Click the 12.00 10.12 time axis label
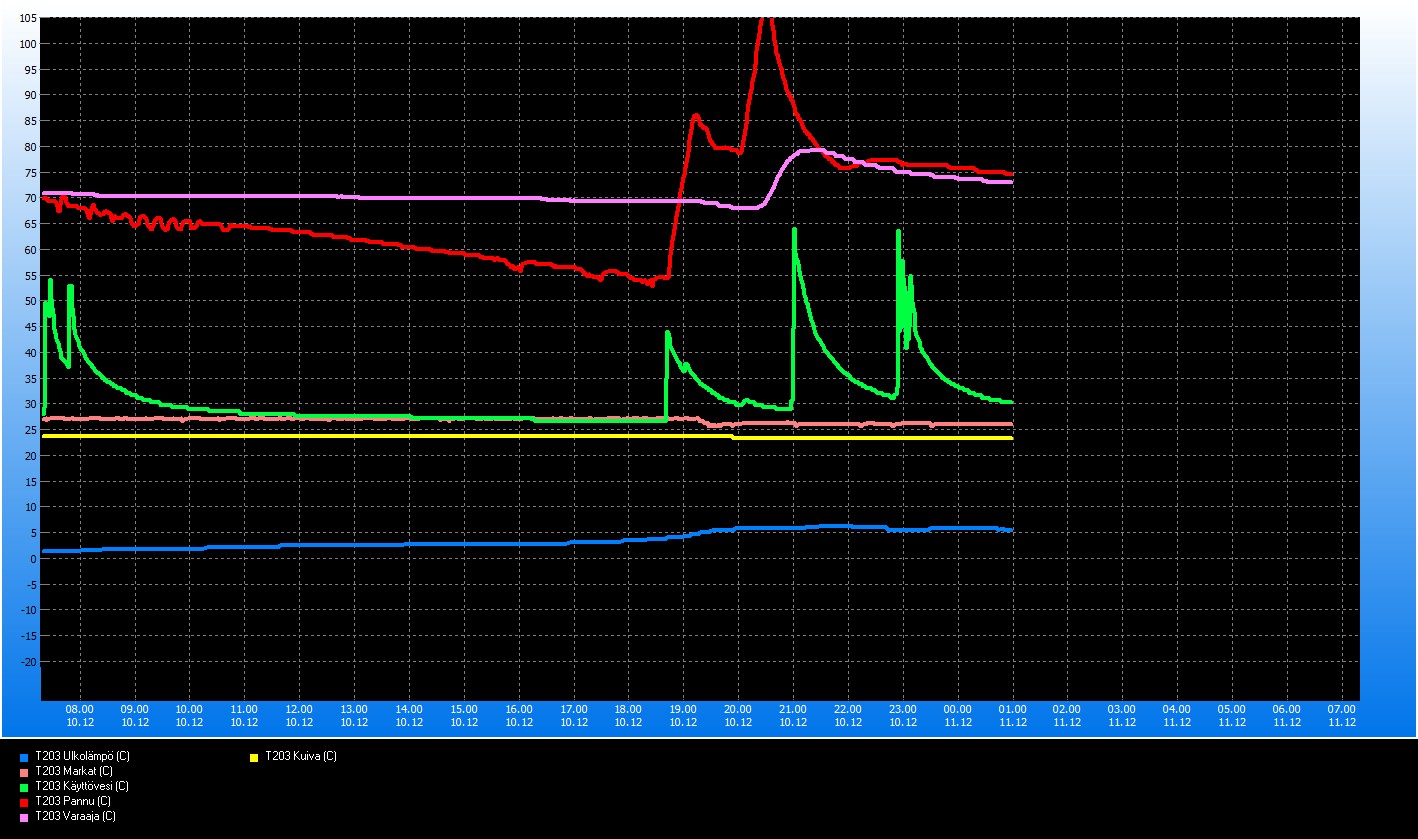The width and height of the screenshot is (1418, 839). [x=299, y=715]
